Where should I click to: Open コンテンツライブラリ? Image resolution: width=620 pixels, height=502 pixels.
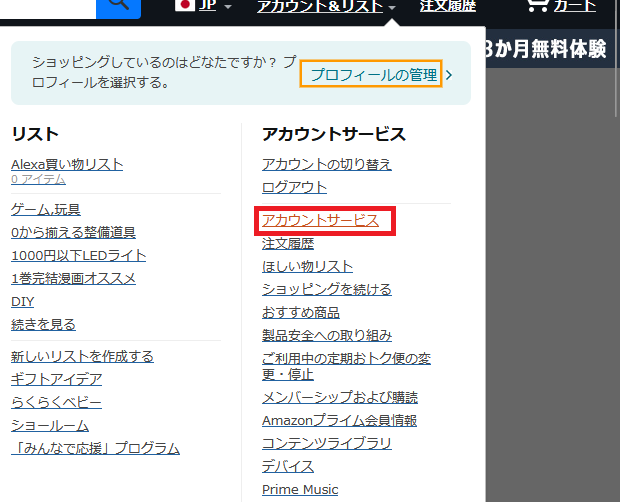327,443
